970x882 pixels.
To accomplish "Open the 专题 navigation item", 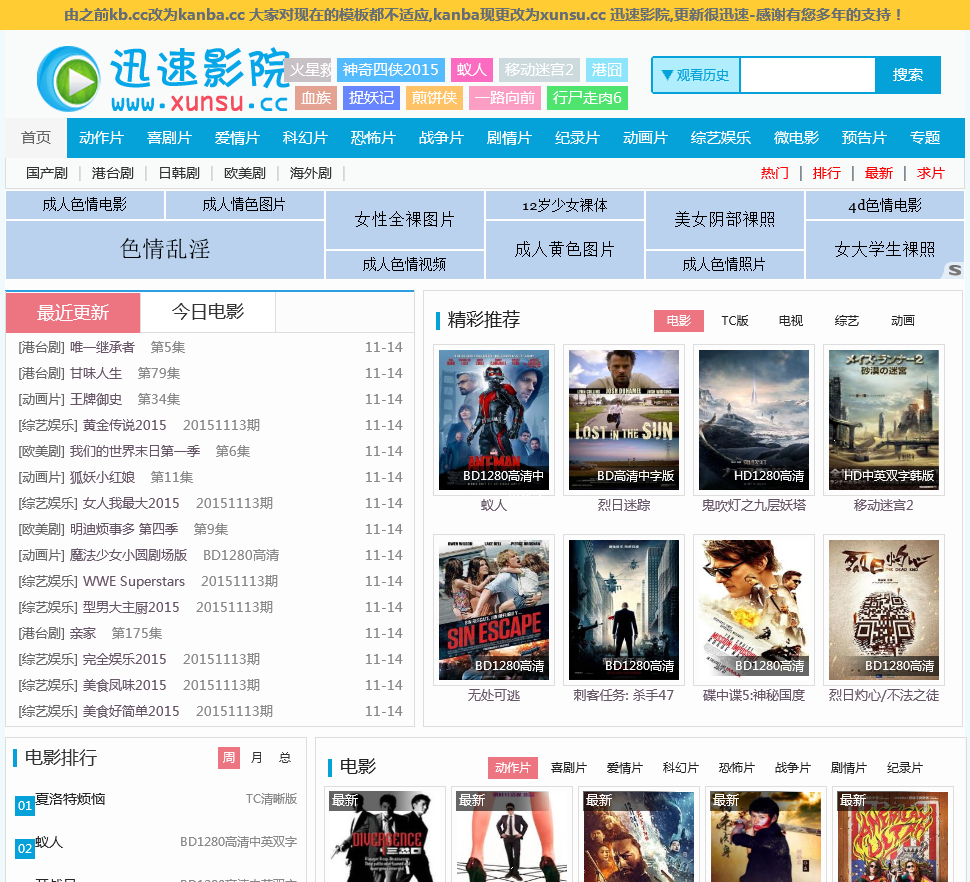I will click(x=925, y=137).
